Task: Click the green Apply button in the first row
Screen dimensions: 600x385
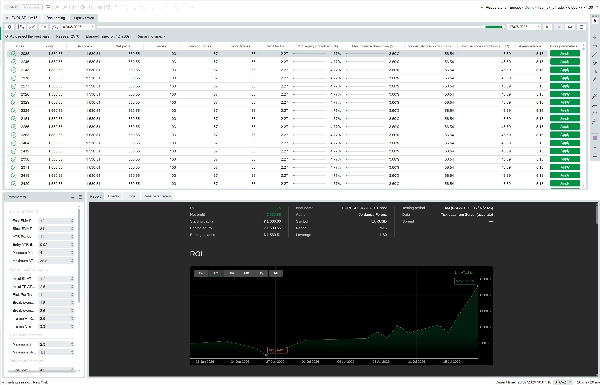Action: click(x=565, y=53)
